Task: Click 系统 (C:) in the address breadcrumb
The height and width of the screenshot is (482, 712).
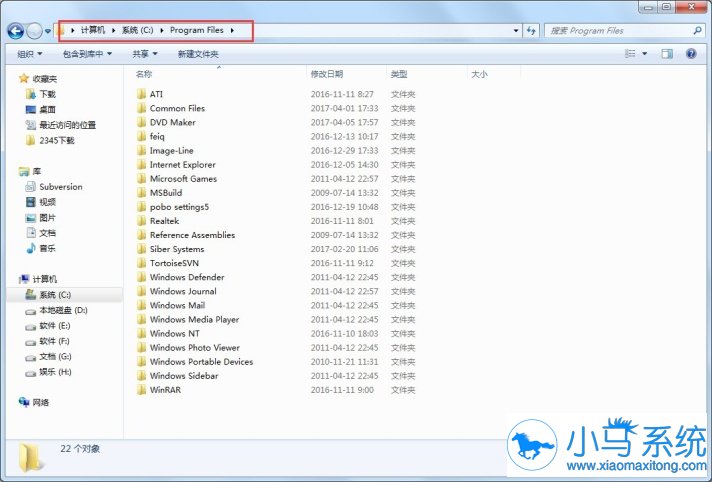Action: 137,30
